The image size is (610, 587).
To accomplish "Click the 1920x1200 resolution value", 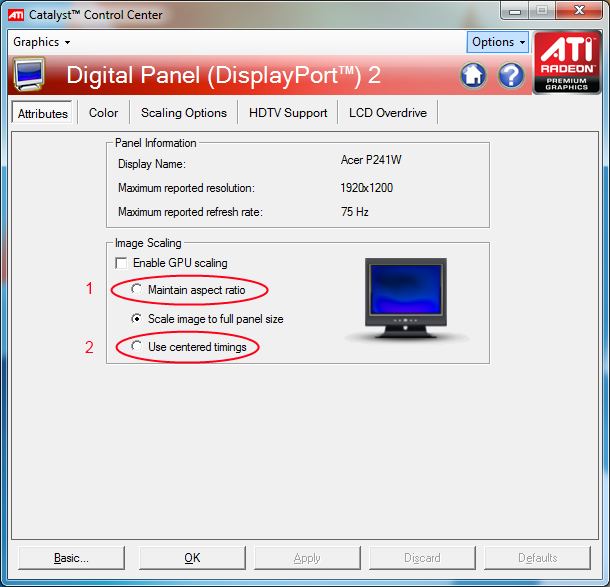I will [x=366, y=188].
